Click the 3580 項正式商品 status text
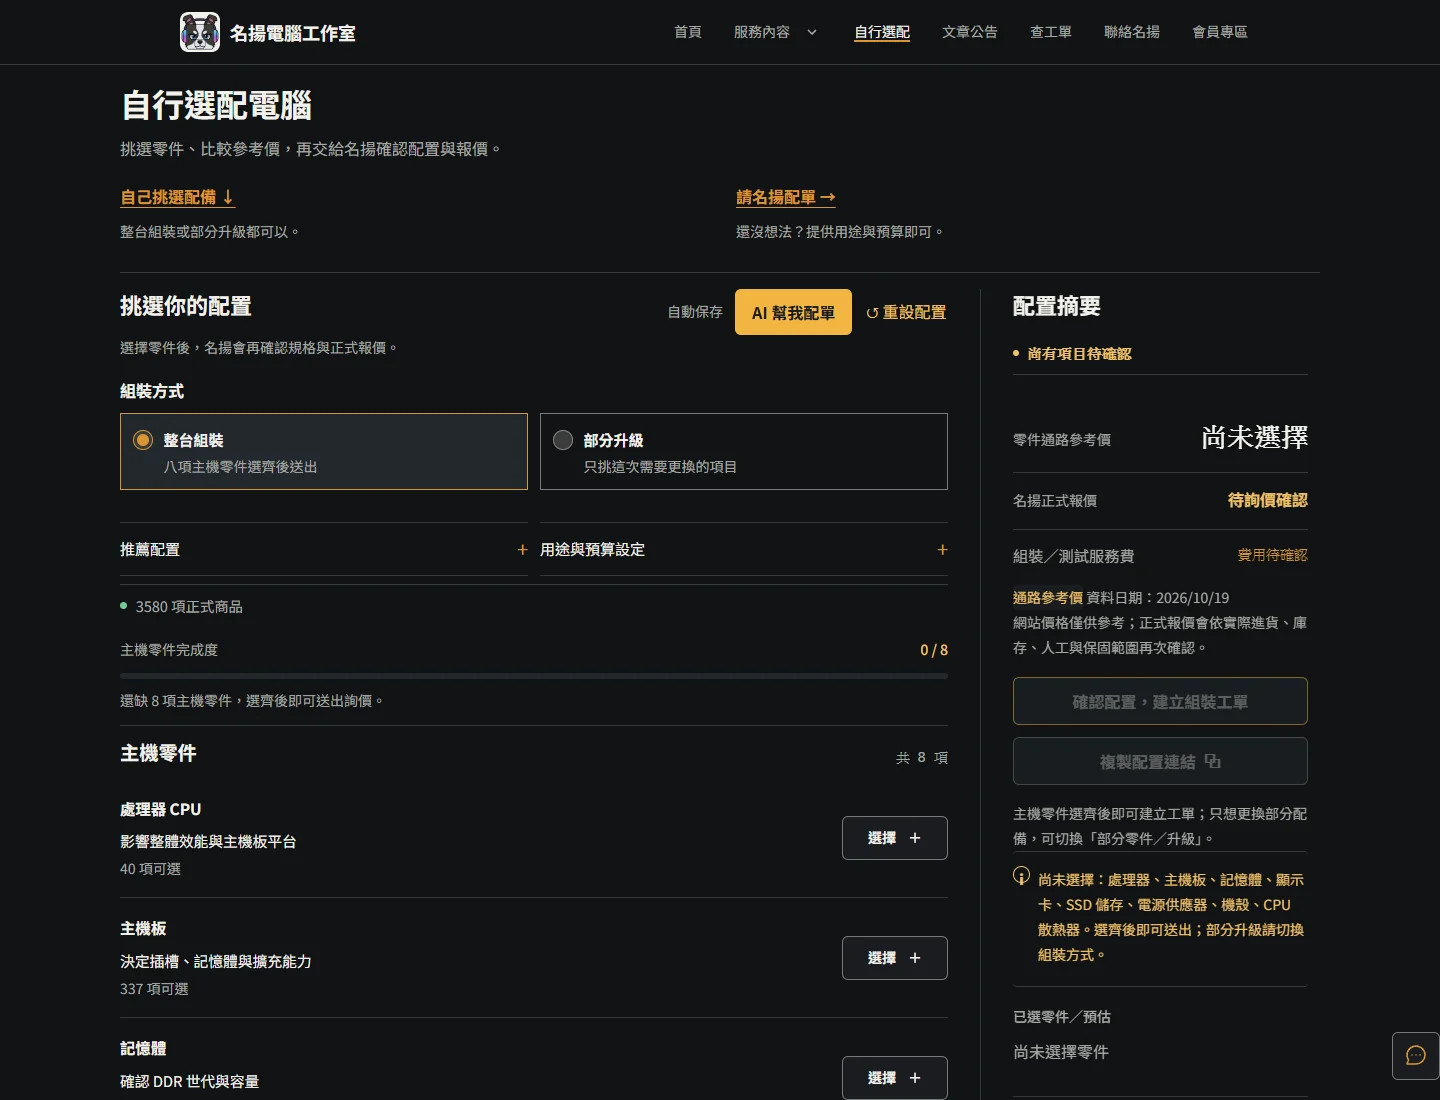The height and width of the screenshot is (1100, 1440). coord(189,607)
